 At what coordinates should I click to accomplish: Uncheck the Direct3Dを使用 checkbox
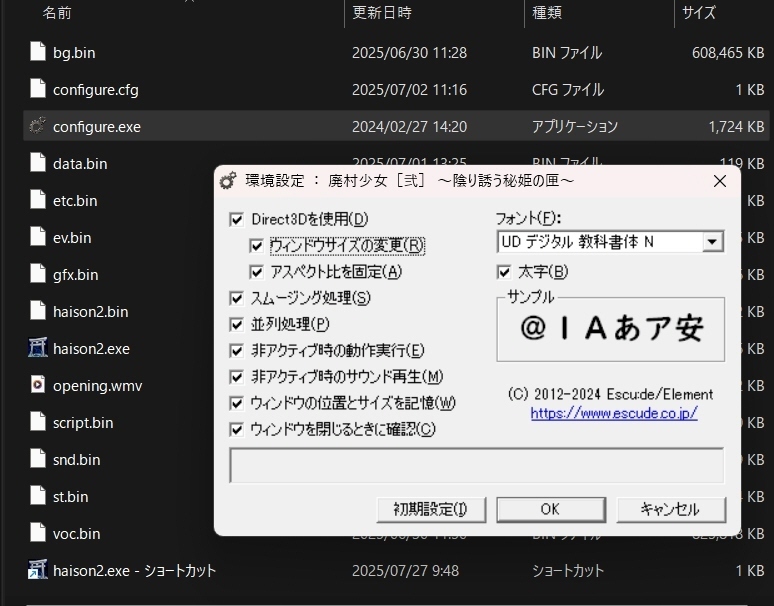click(237, 219)
